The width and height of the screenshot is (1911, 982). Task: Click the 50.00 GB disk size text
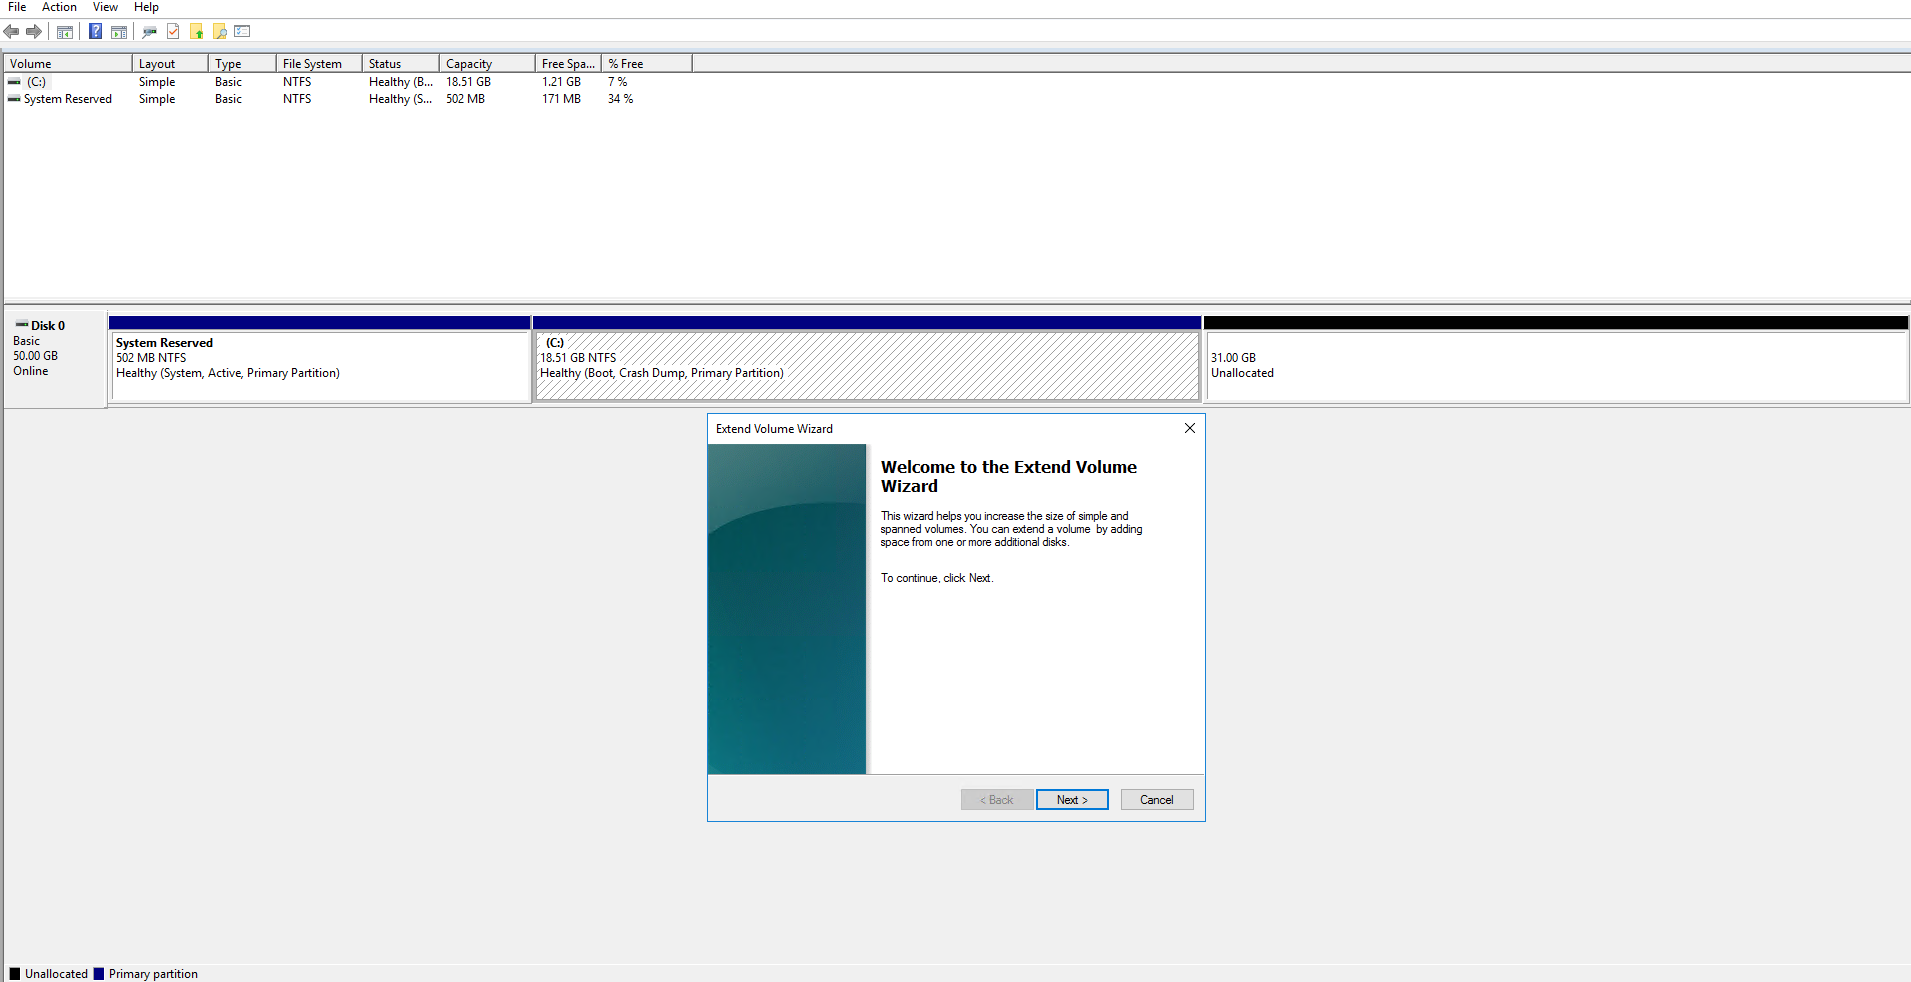(35, 356)
